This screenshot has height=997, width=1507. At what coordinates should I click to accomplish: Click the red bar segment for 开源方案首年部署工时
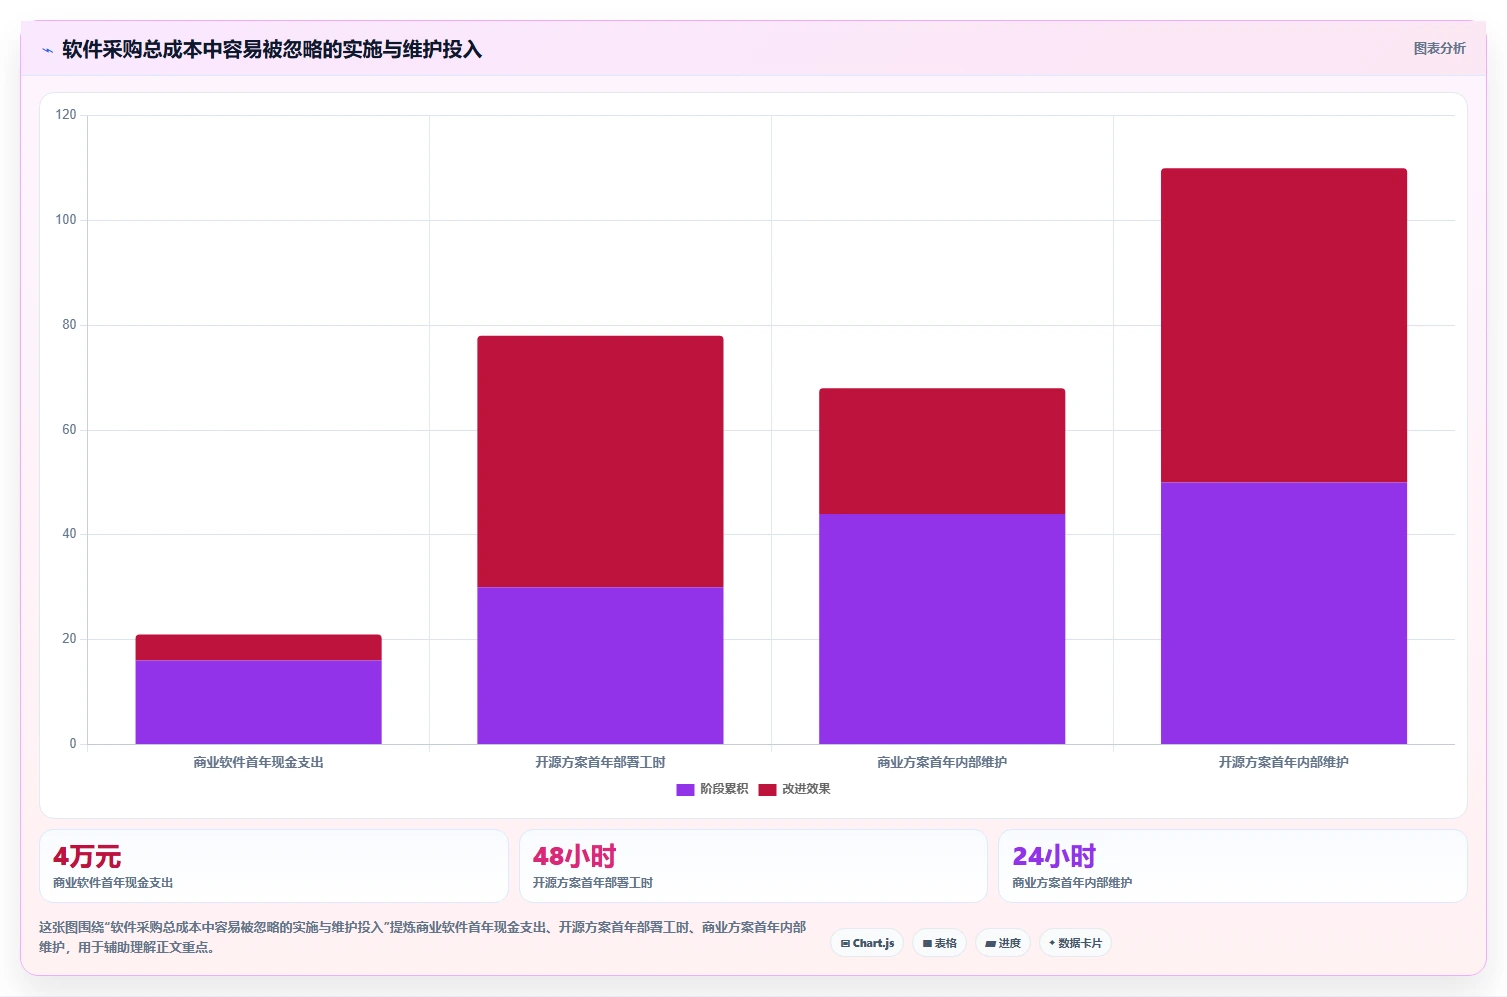coord(600,461)
